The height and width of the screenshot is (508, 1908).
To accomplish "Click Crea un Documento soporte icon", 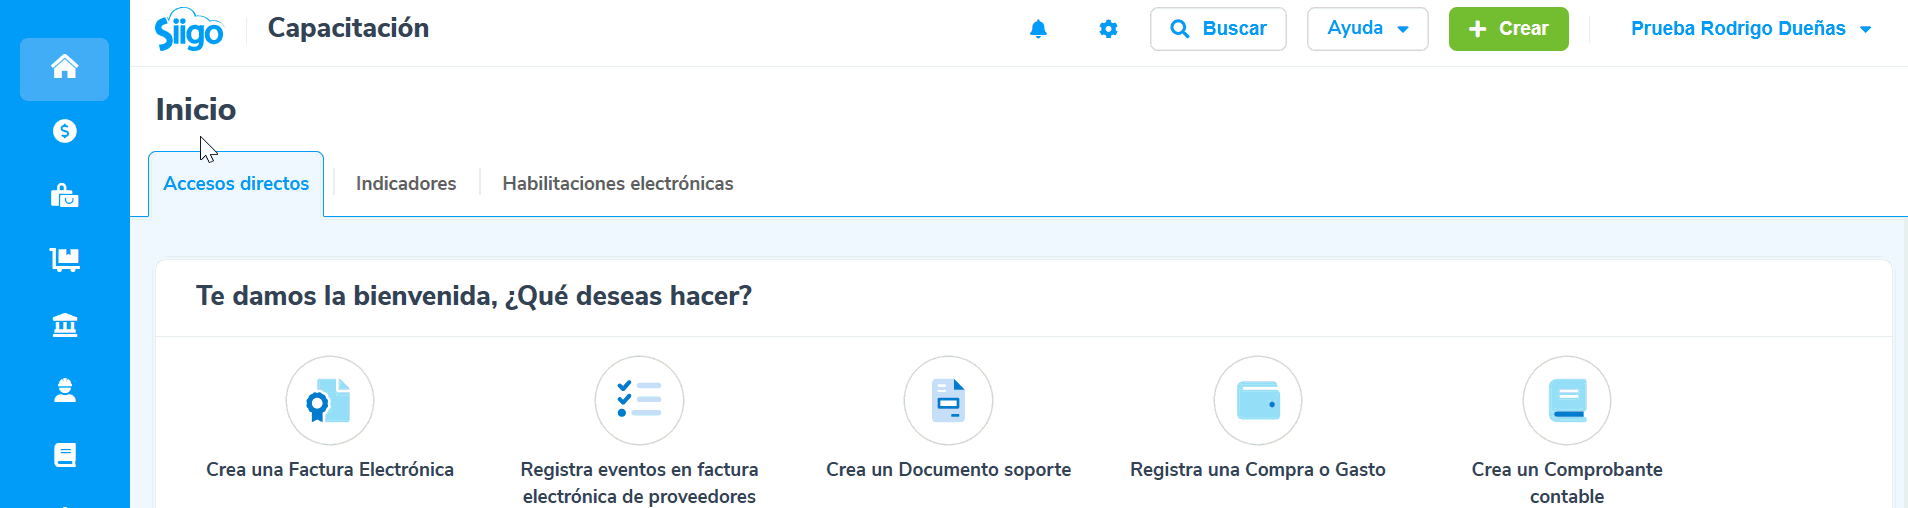I will tap(948, 401).
